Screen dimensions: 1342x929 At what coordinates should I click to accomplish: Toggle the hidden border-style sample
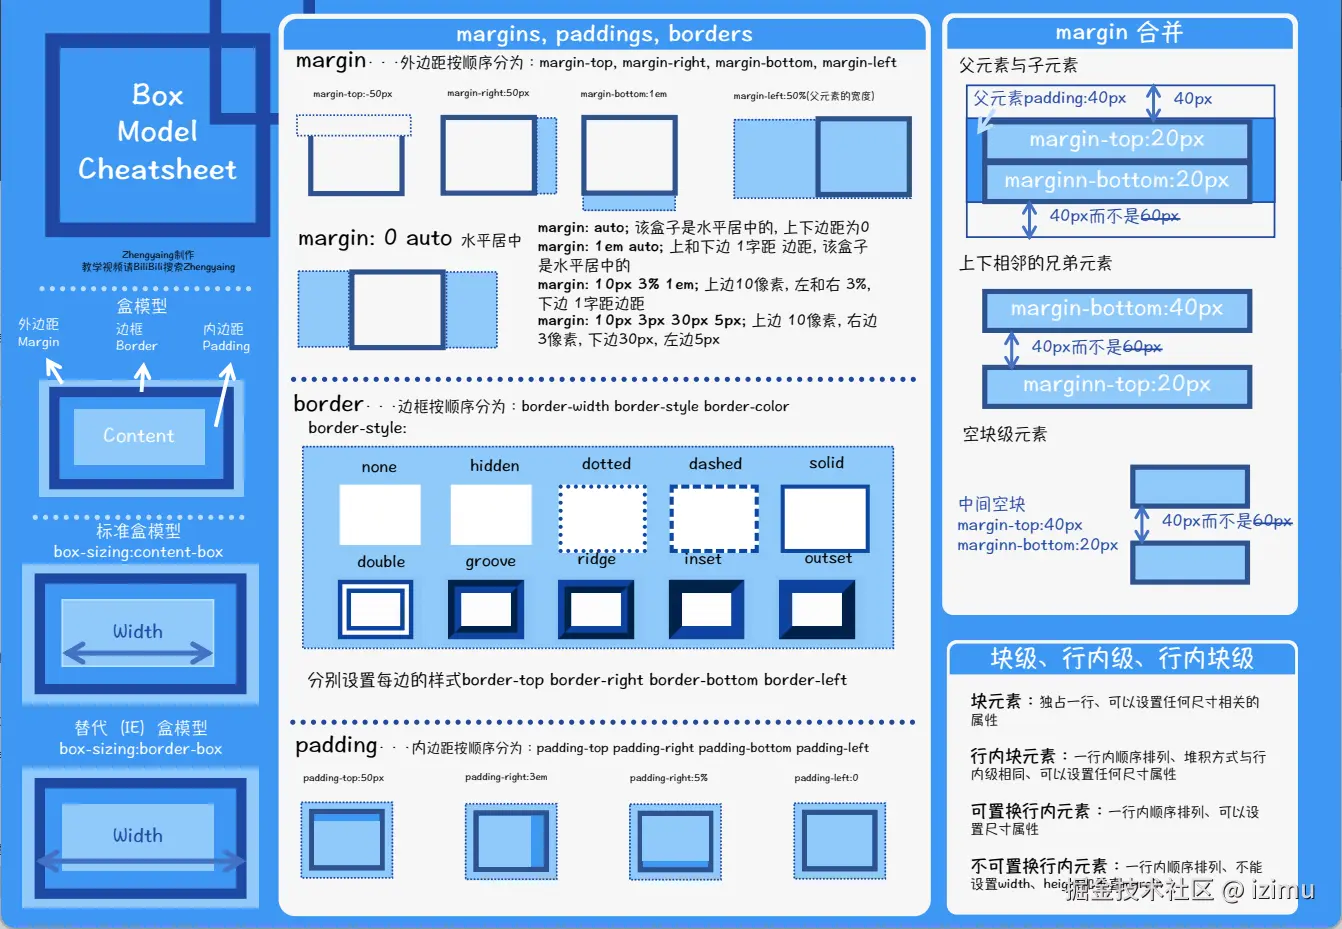tap(492, 515)
